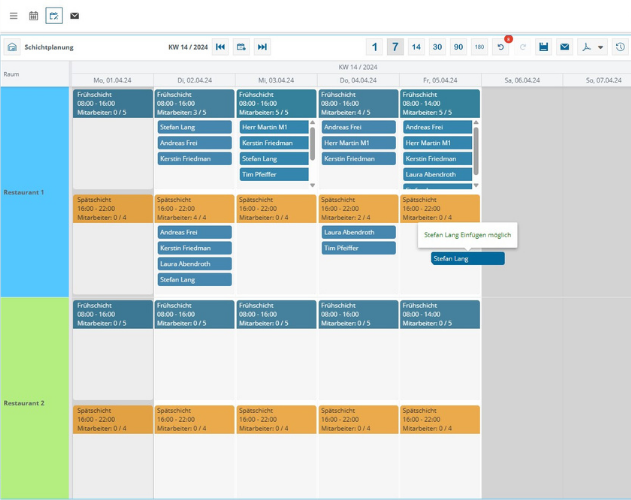Send plan by email from toolbar

pos(564,47)
